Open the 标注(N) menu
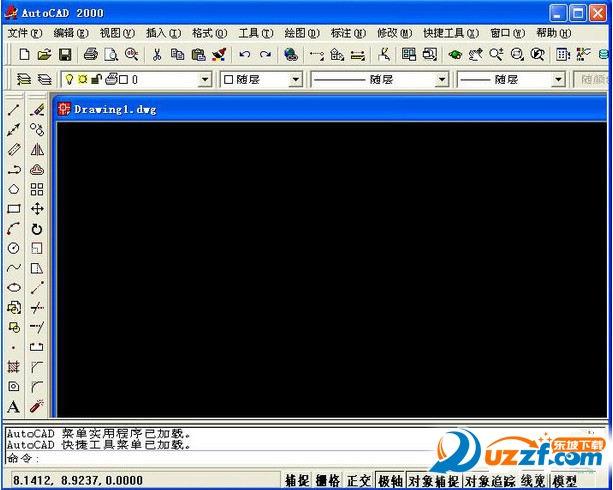613x490 pixels. tap(348, 33)
